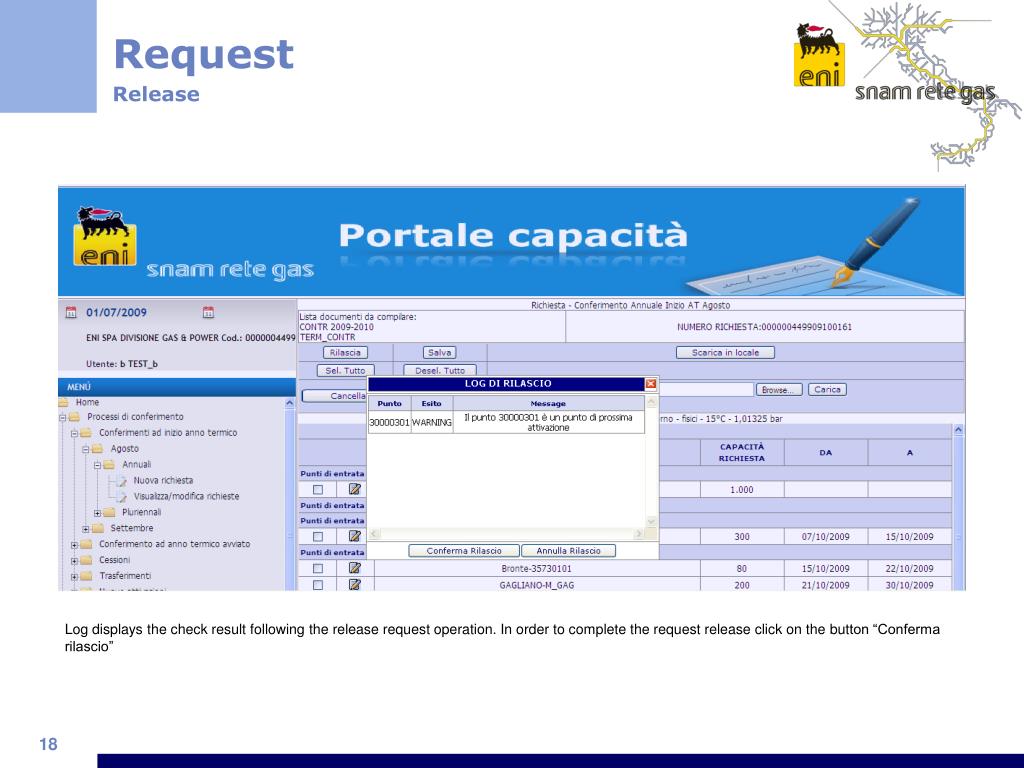Click the Rilascia button
Viewport: 1024px width, 768px height.
345,353
